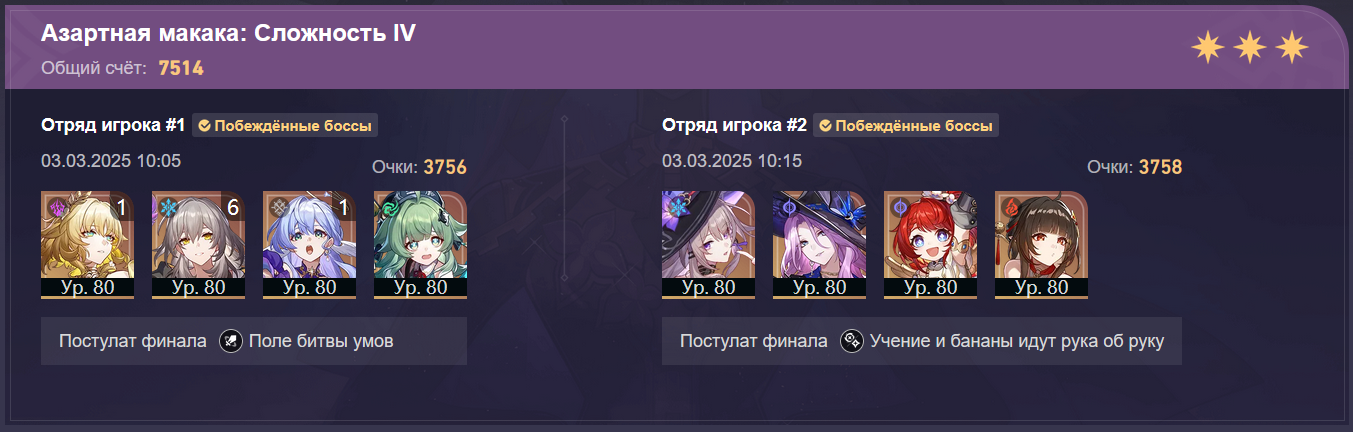Select the witch-hat purple-eyed character in squad #2
The image size is (1353, 432).
pos(709,245)
